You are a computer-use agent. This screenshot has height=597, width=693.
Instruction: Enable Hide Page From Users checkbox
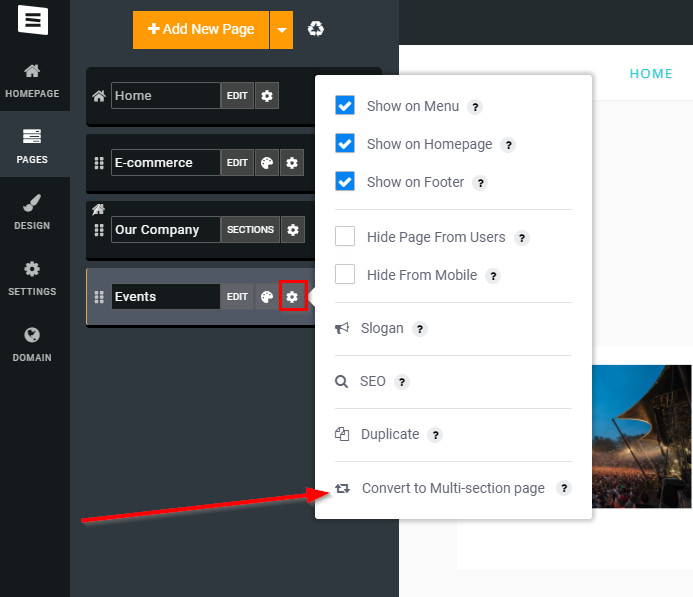[345, 236]
